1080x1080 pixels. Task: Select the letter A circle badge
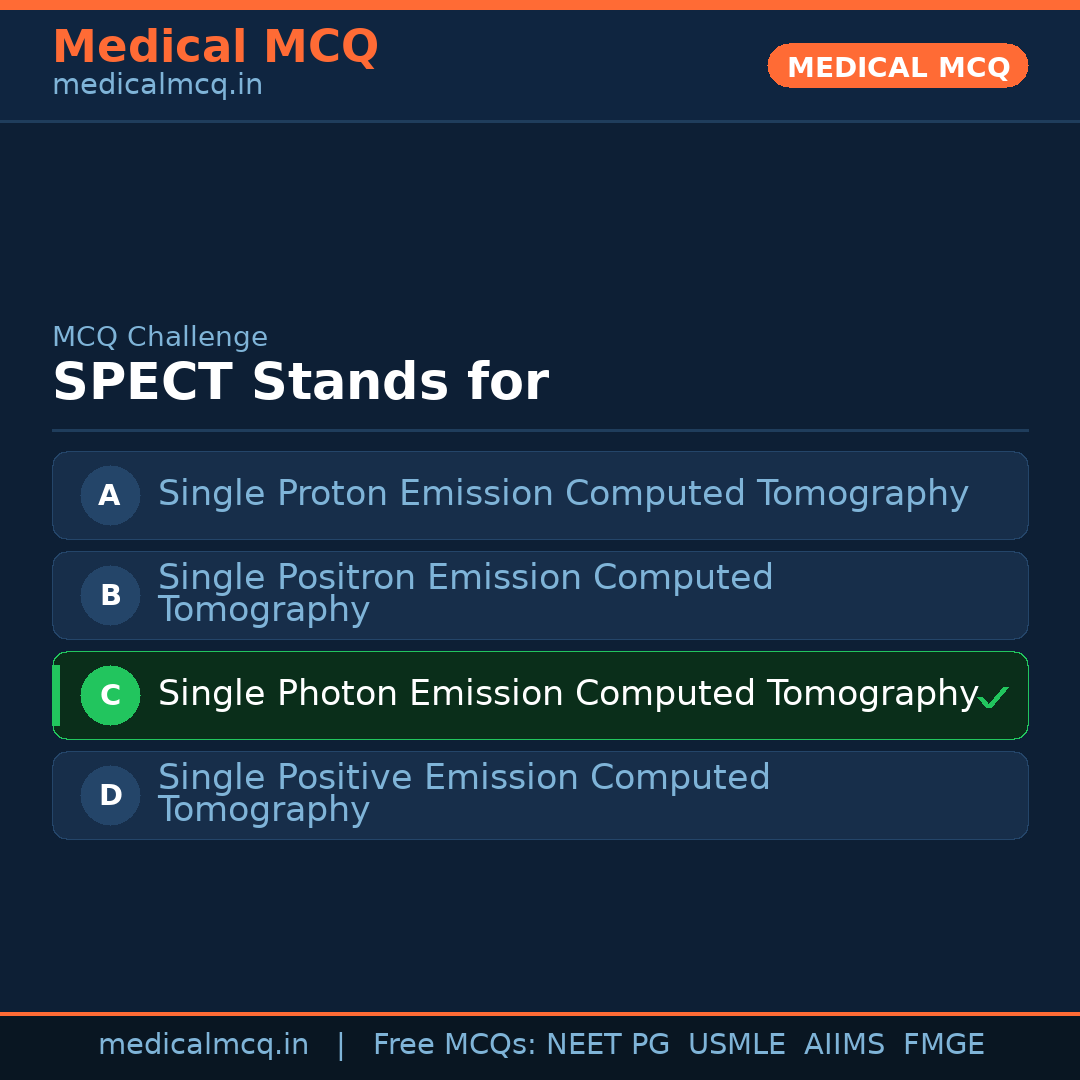point(110,495)
